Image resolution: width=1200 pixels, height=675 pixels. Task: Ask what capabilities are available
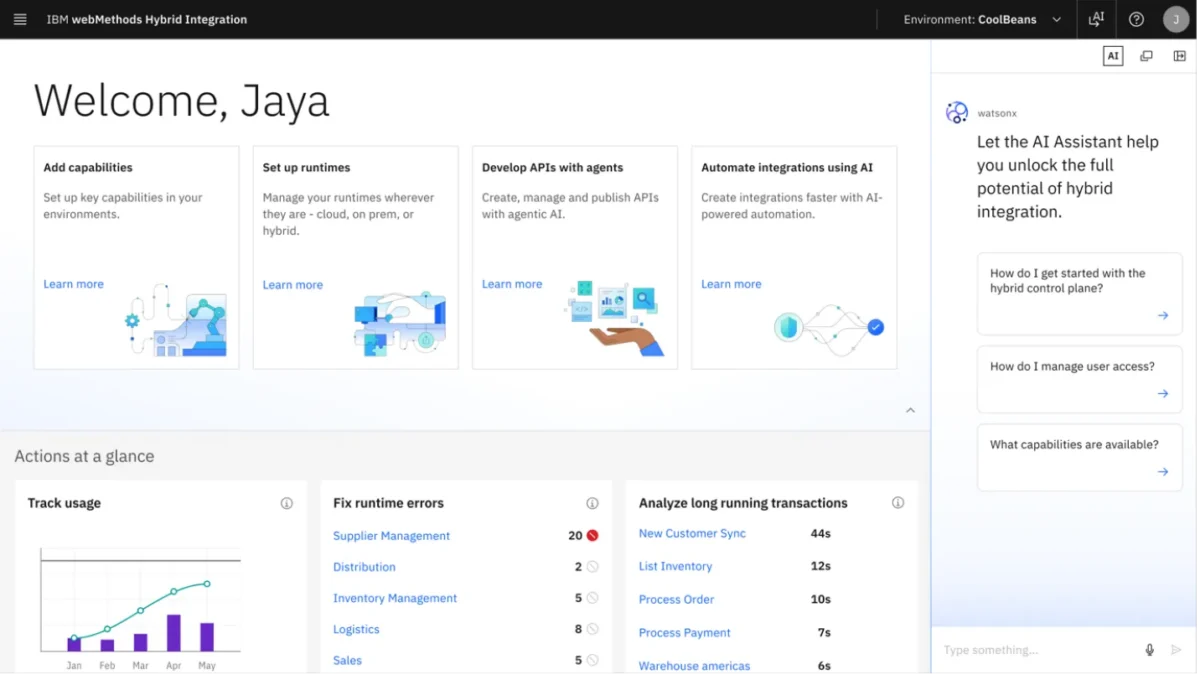pos(1080,459)
